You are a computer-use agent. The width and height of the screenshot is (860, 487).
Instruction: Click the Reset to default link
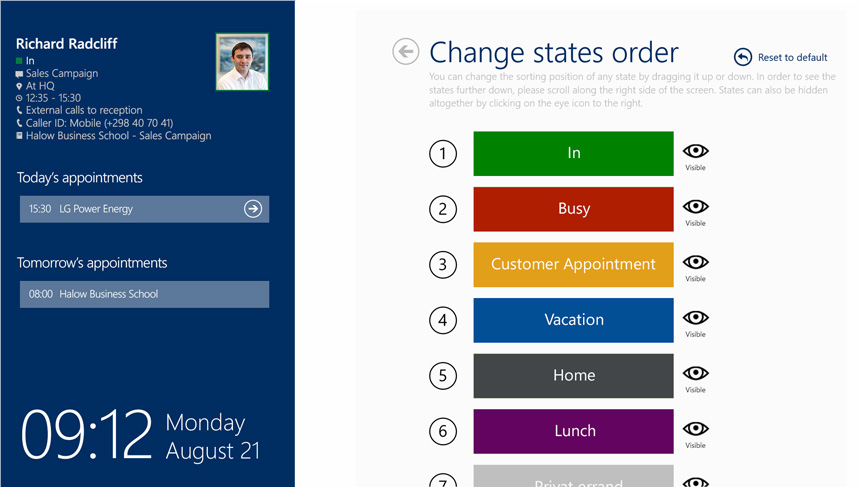pyautogui.click(x=793, y=58)
